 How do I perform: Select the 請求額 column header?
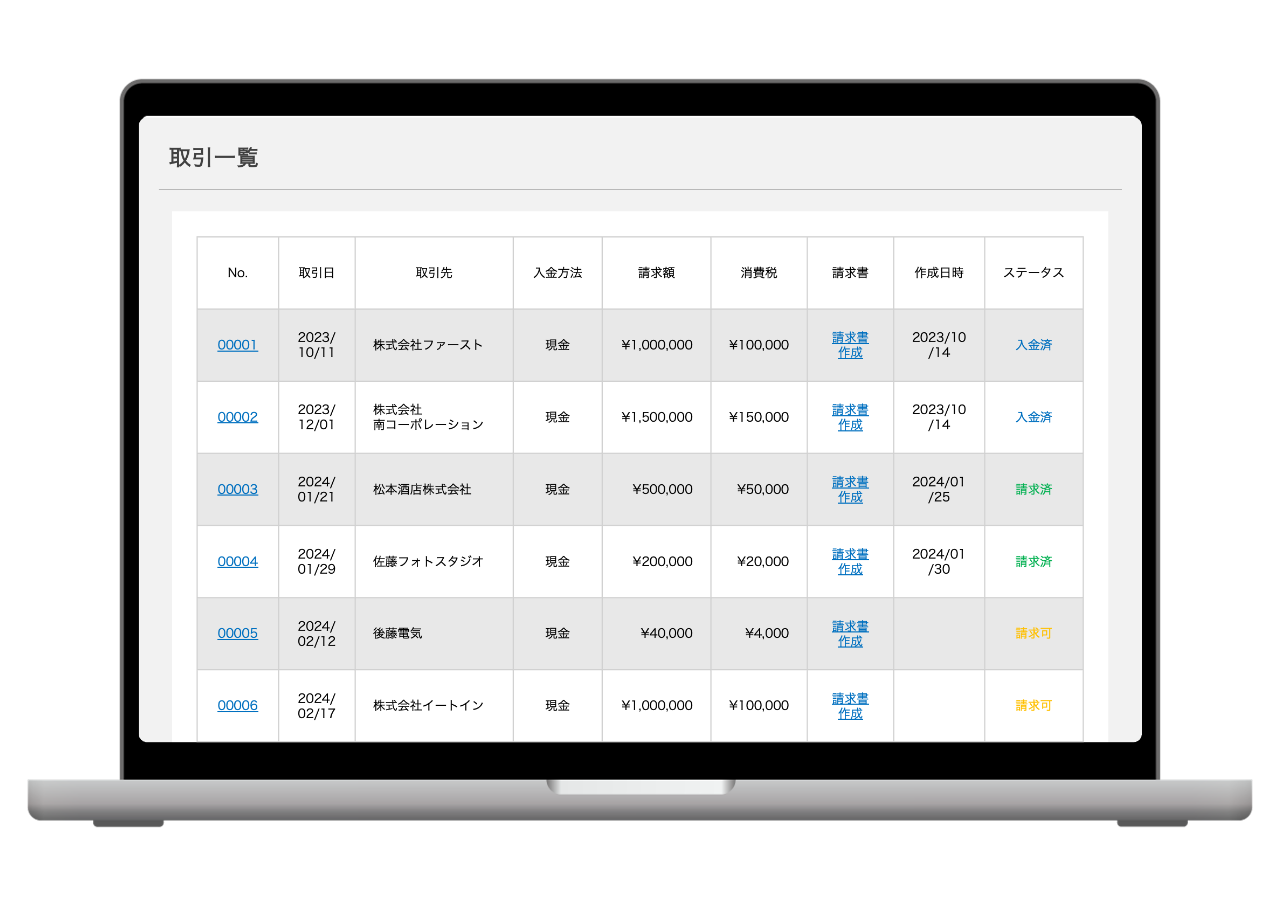656,273
